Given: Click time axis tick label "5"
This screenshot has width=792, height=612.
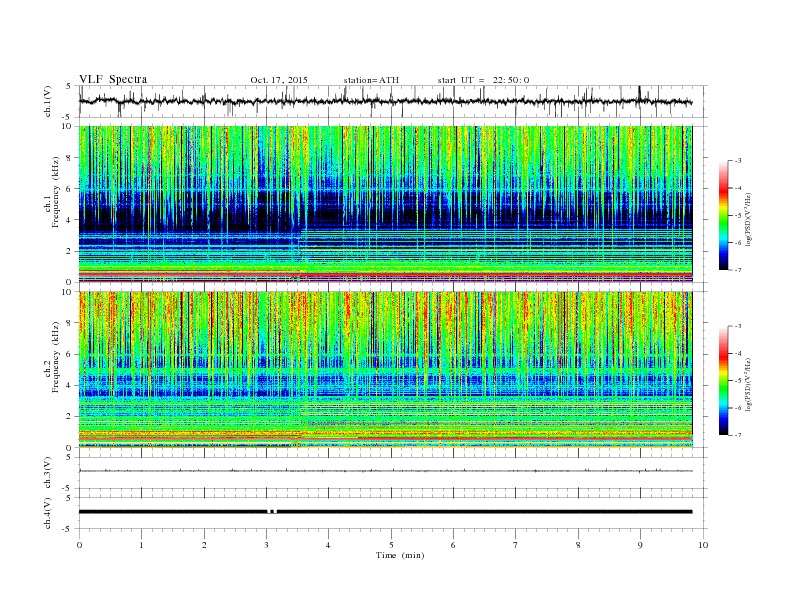Looking at the screenshot, I should [391, 545].
